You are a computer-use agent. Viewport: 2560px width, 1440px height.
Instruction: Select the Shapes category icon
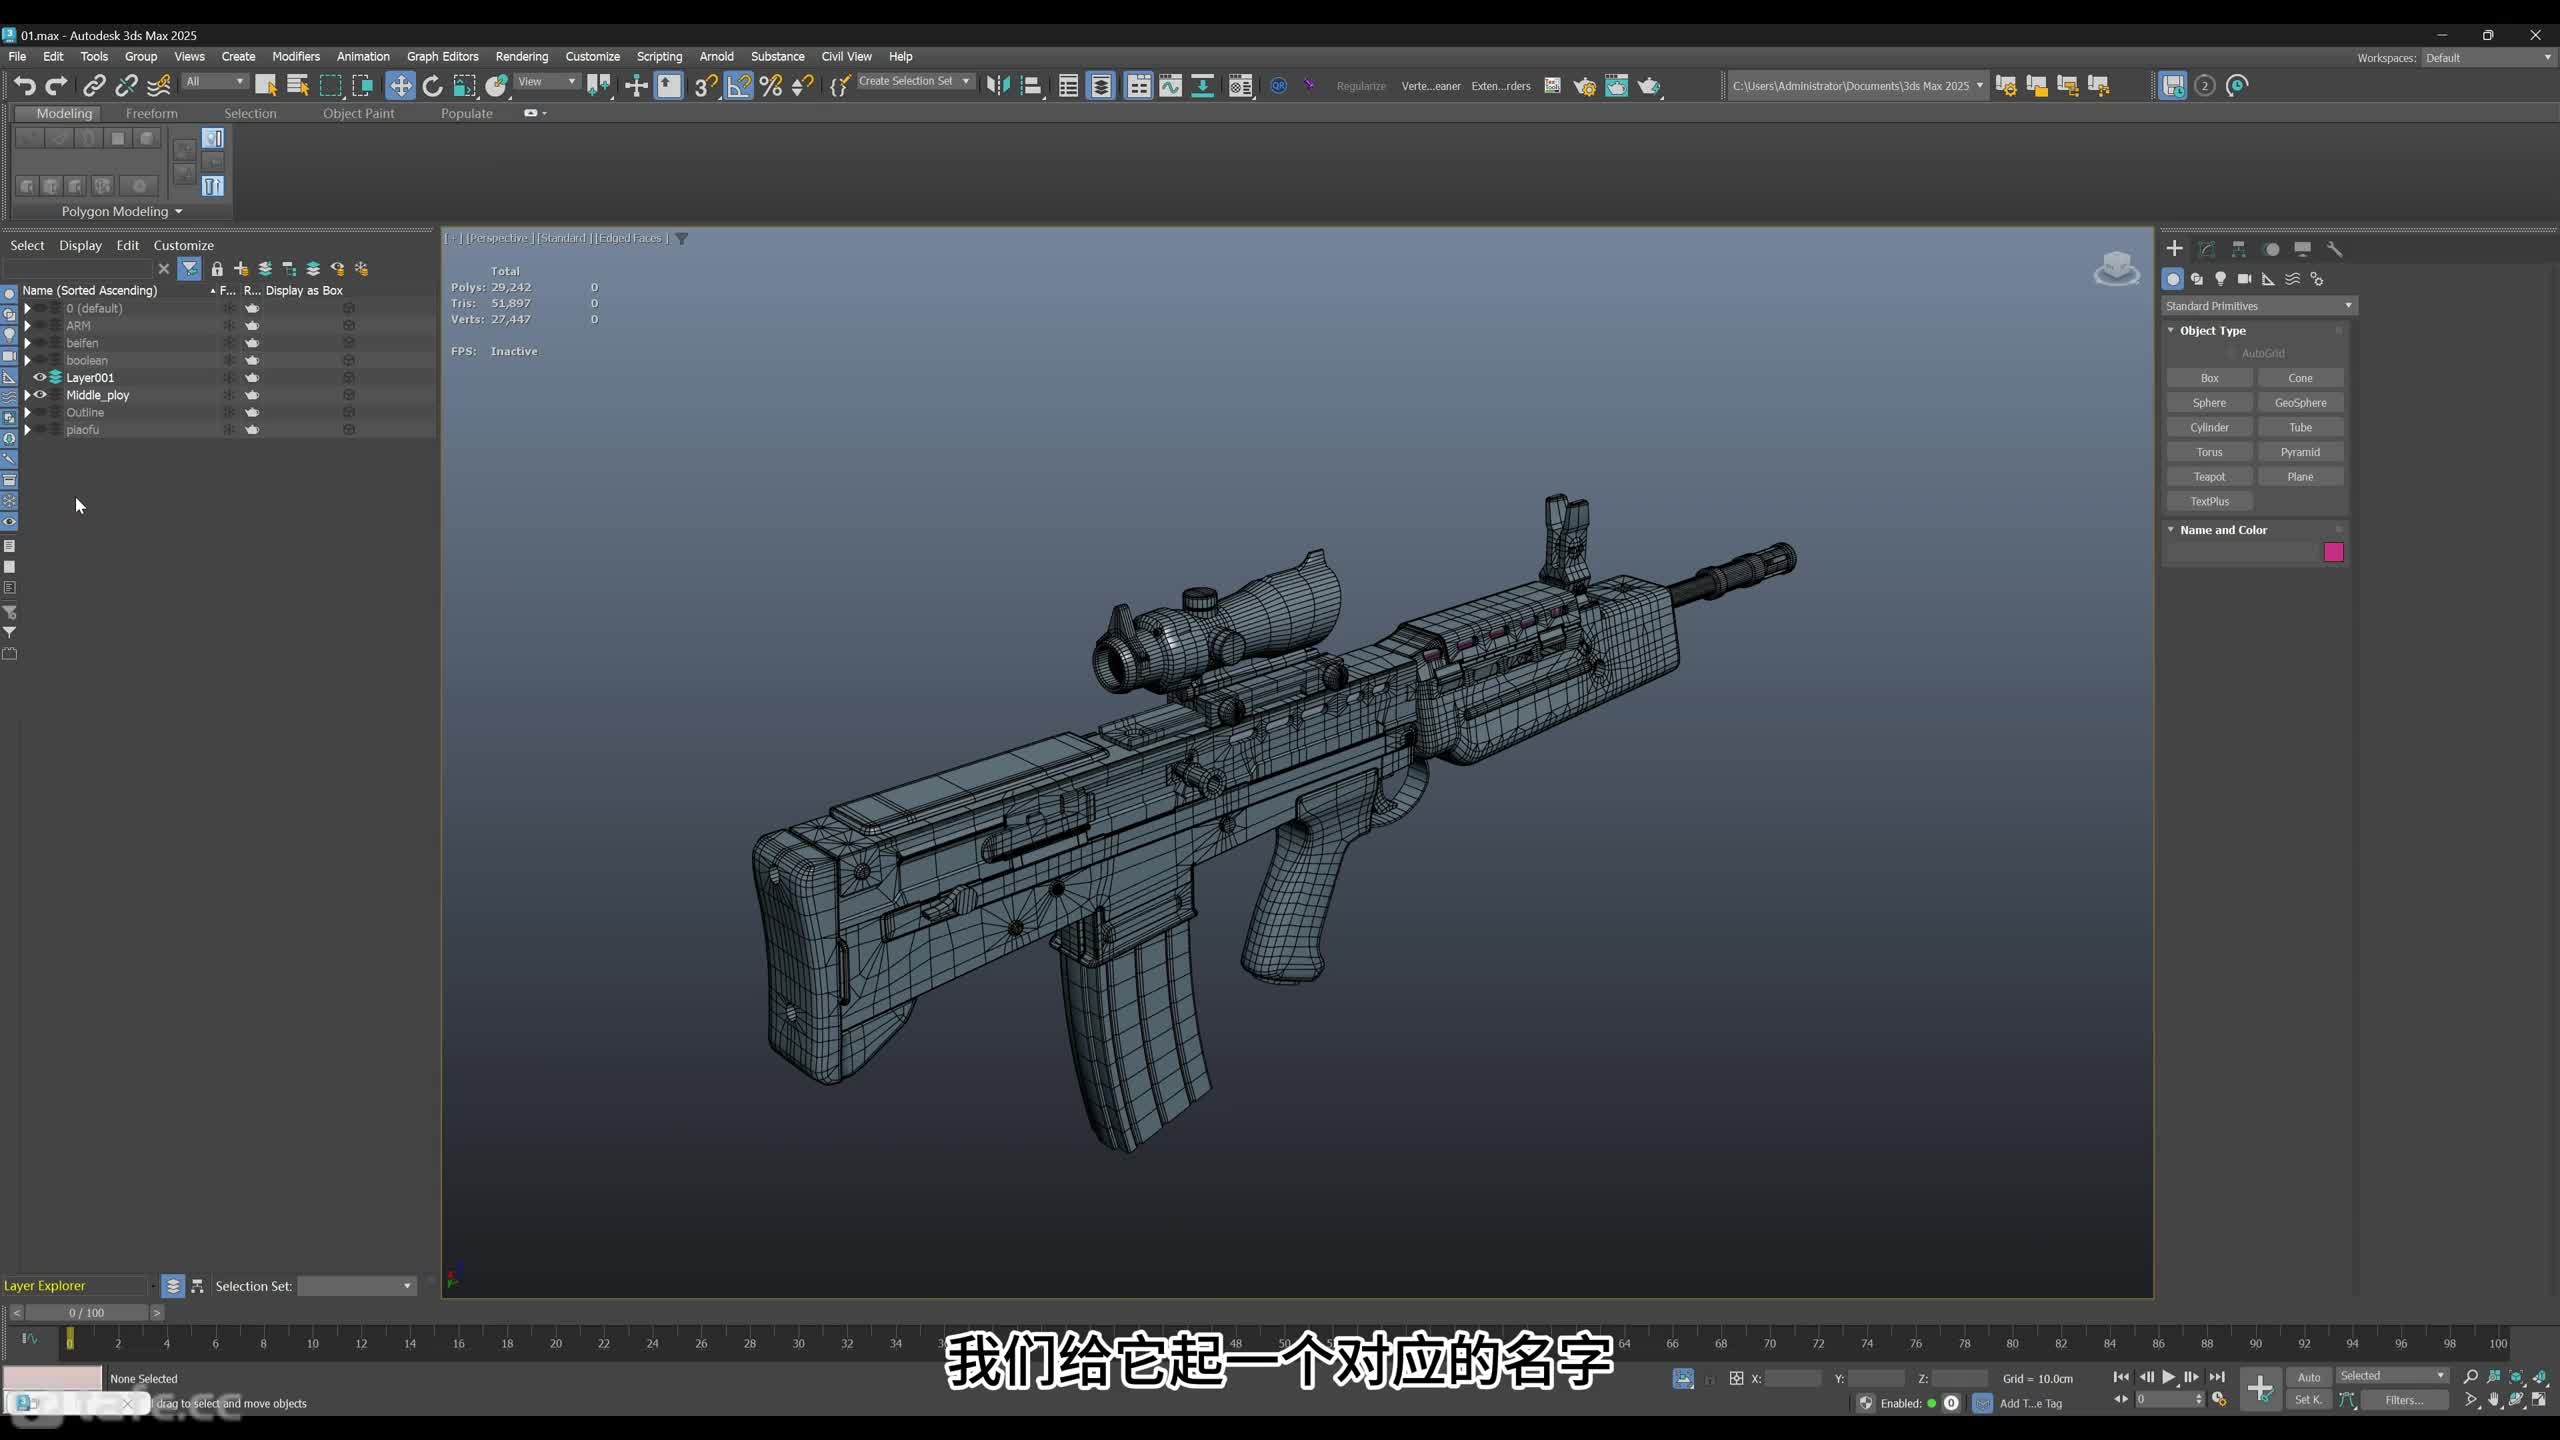coord(2197,279)
